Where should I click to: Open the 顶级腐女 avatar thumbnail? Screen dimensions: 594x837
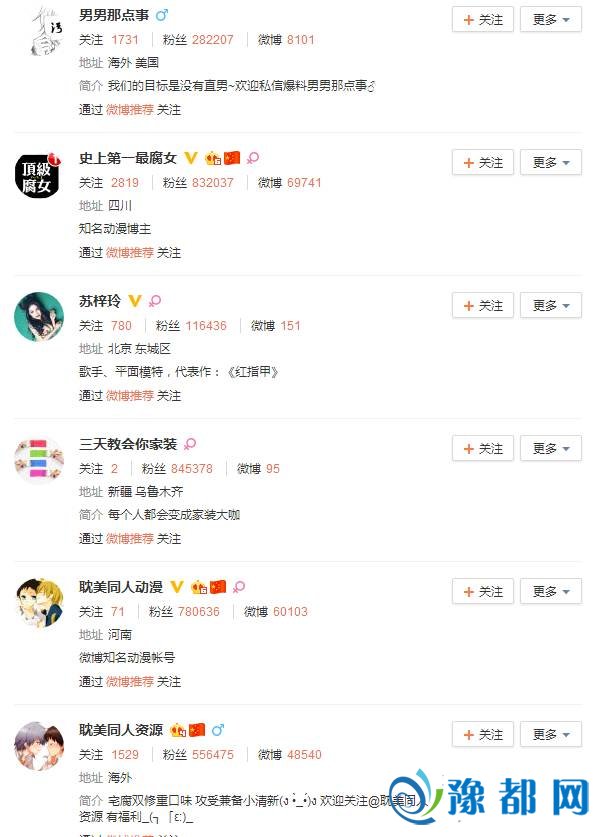(38, 175)
